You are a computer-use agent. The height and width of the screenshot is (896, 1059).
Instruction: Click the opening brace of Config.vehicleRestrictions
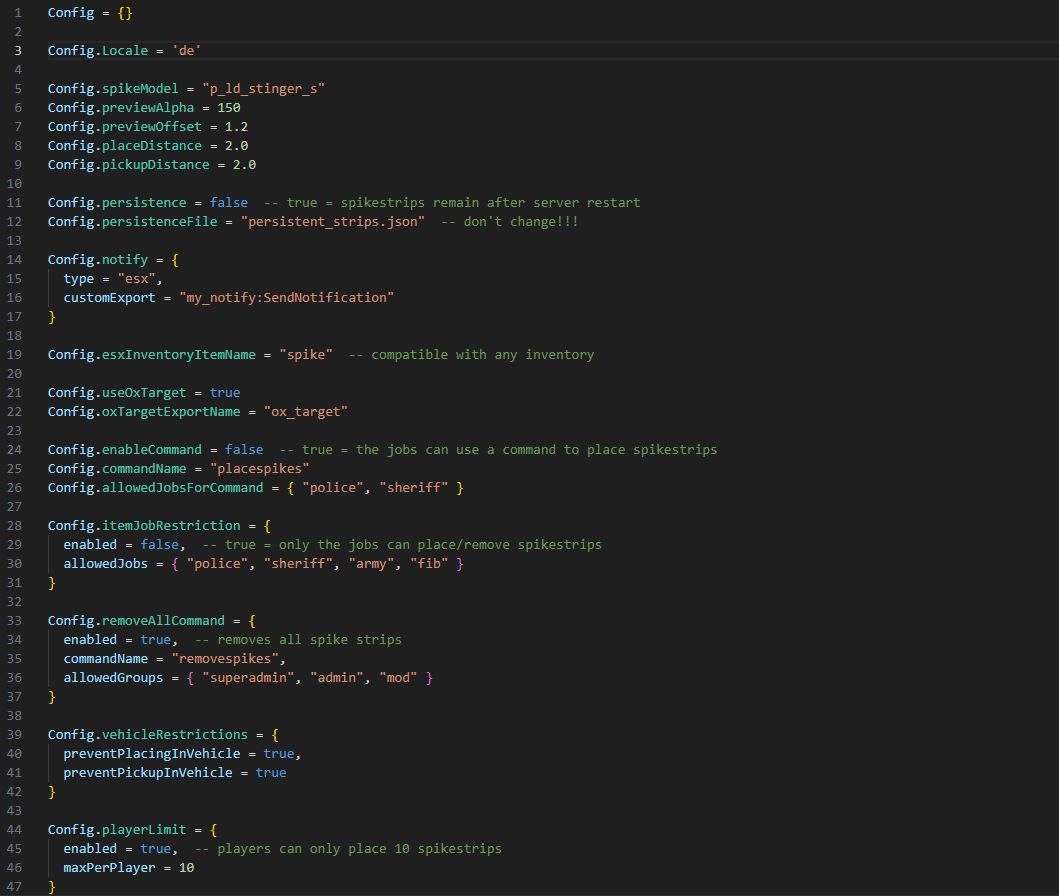click(x=275, y=735)
